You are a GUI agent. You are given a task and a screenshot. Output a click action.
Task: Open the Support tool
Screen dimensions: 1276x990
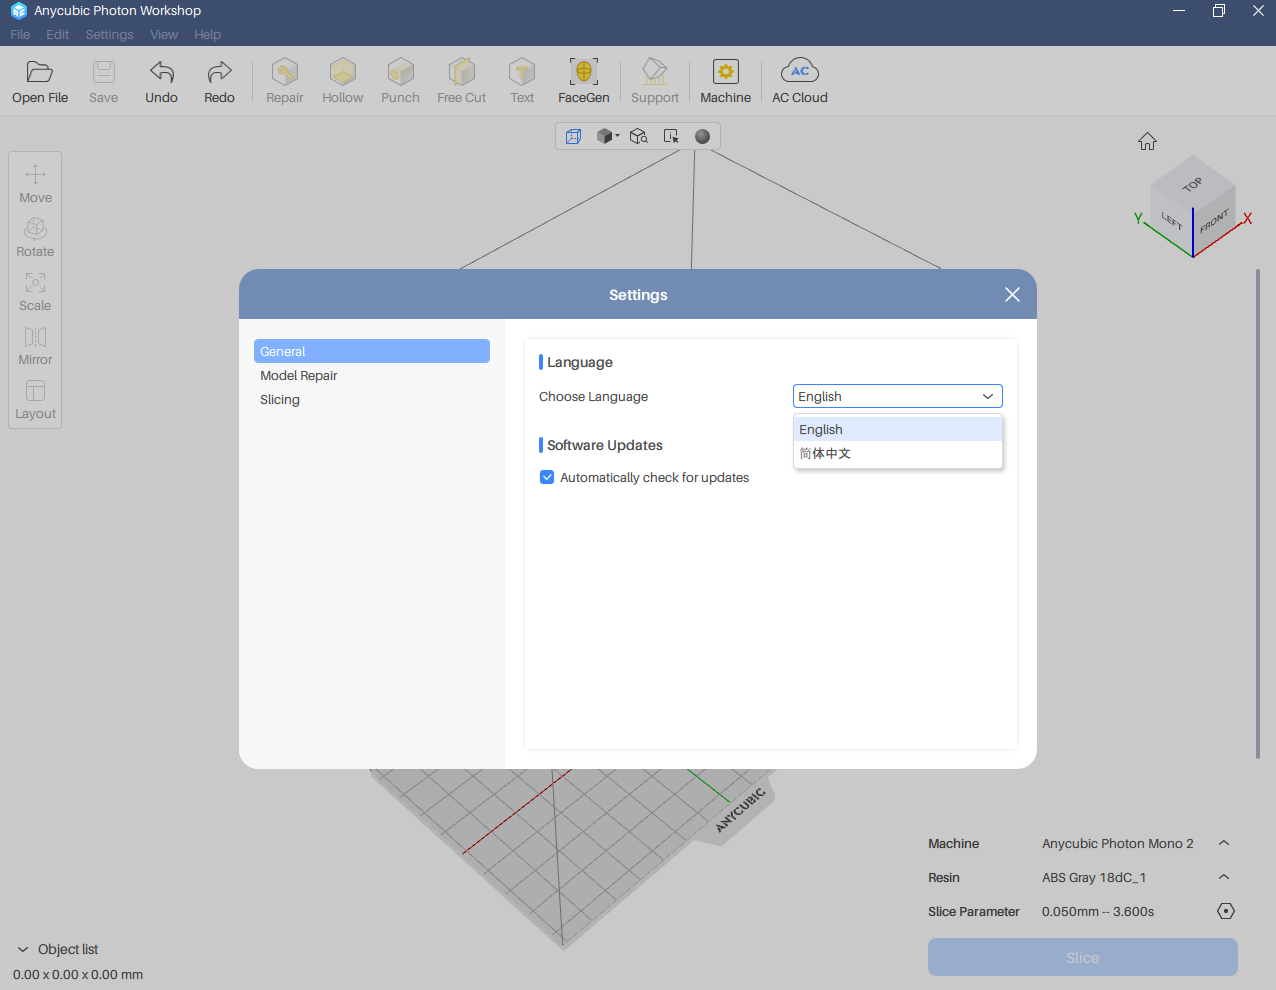click(x=655, y=82)
